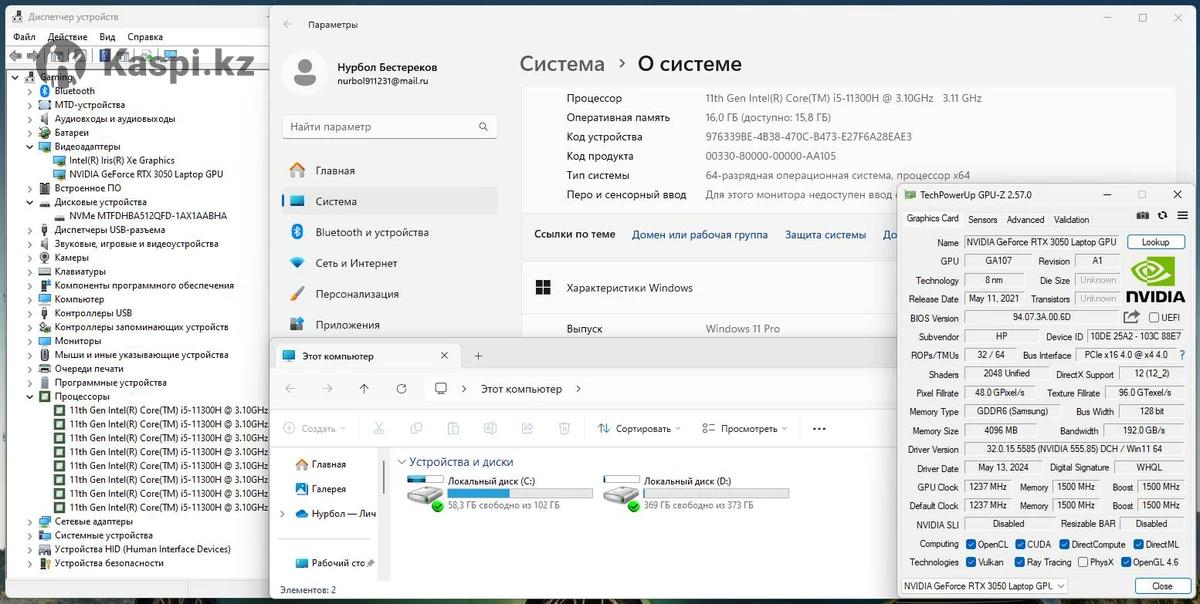Click the BIOS export icon in GPU-Z
The width and height of the screenshot is (1200, 604).
tap(1132, 318)
